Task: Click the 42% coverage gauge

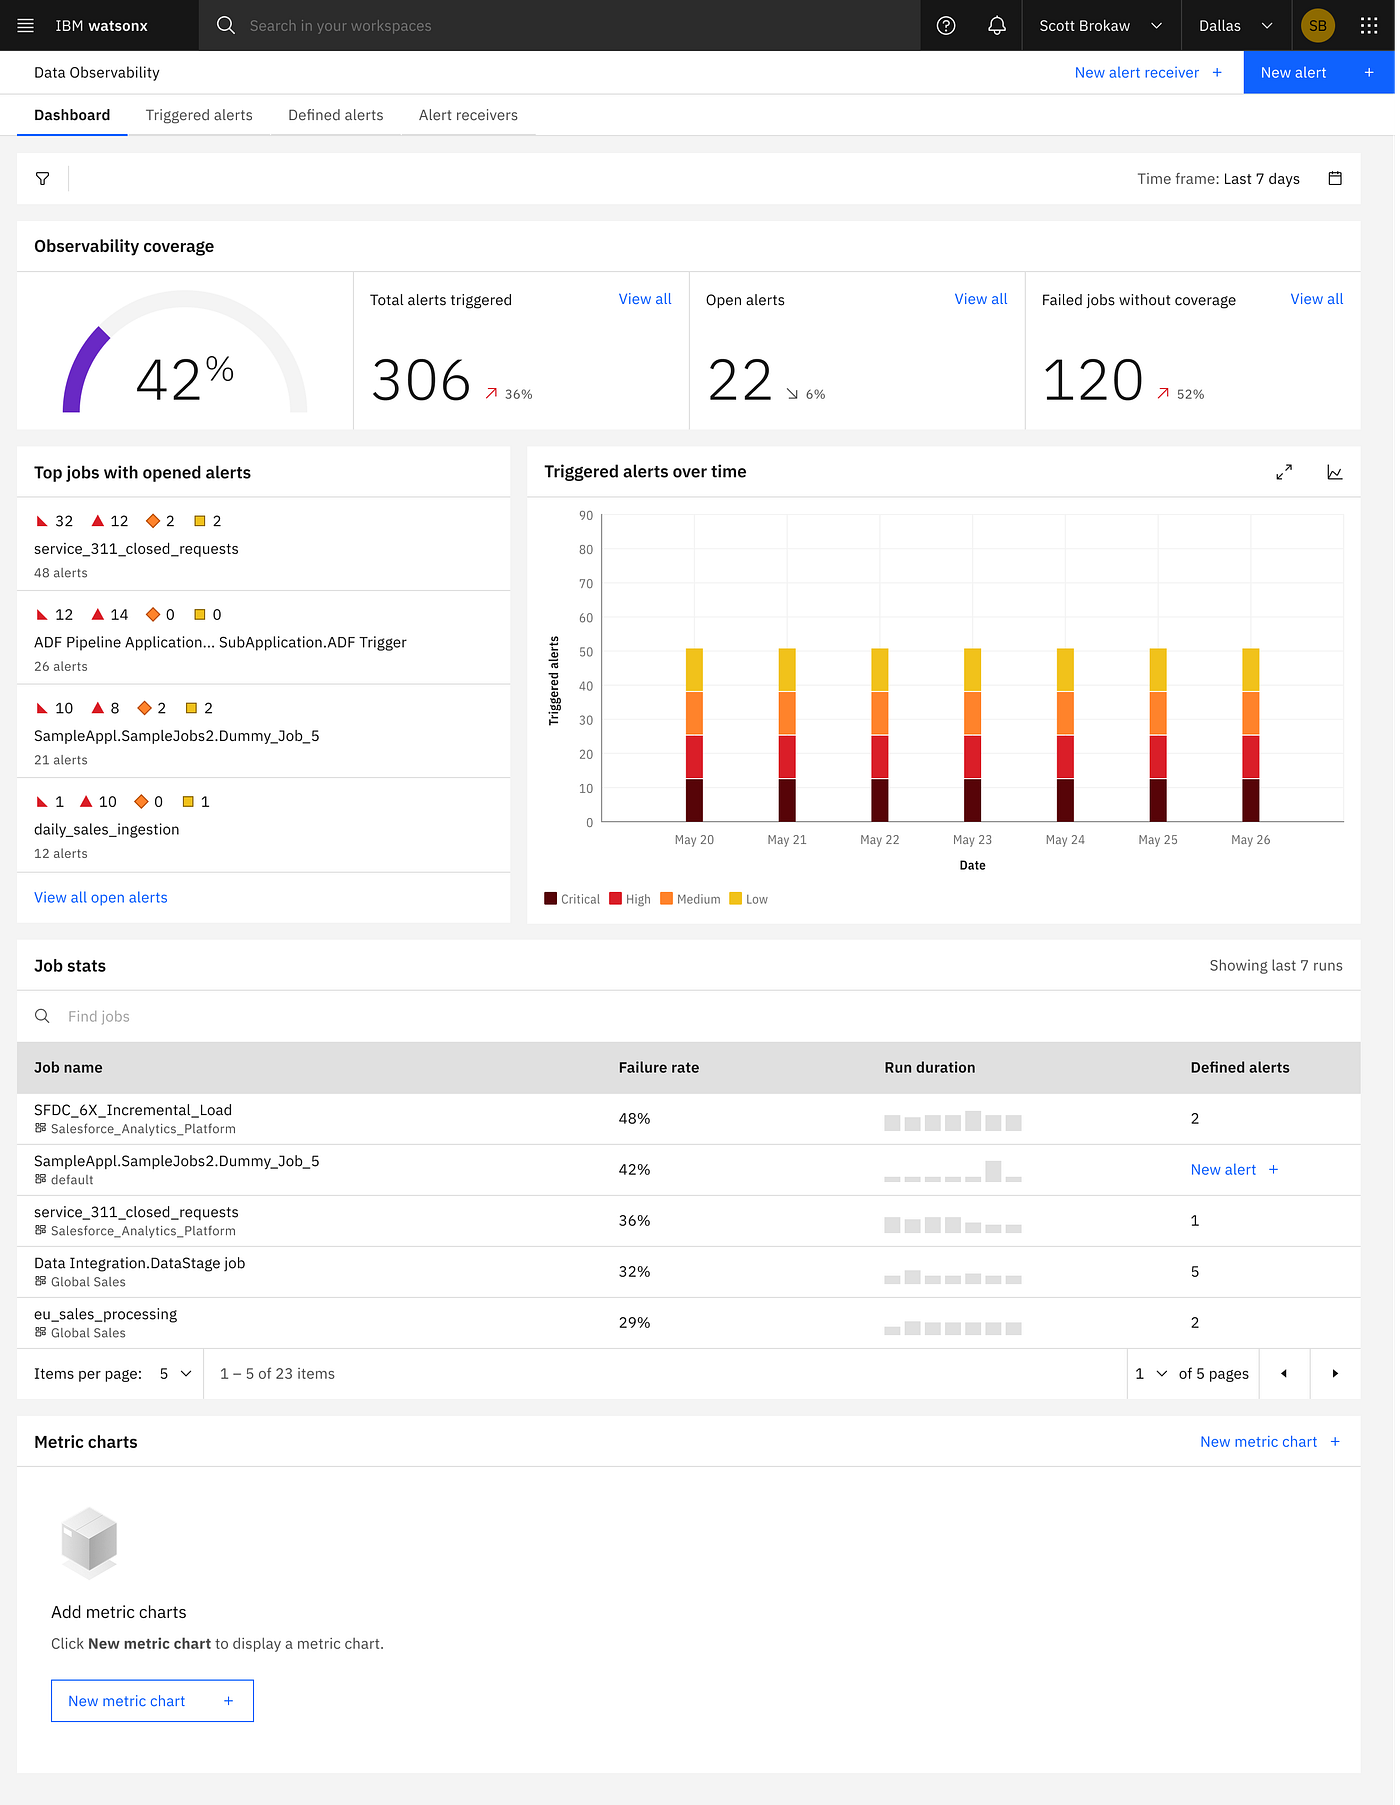Action: point(185,352)
